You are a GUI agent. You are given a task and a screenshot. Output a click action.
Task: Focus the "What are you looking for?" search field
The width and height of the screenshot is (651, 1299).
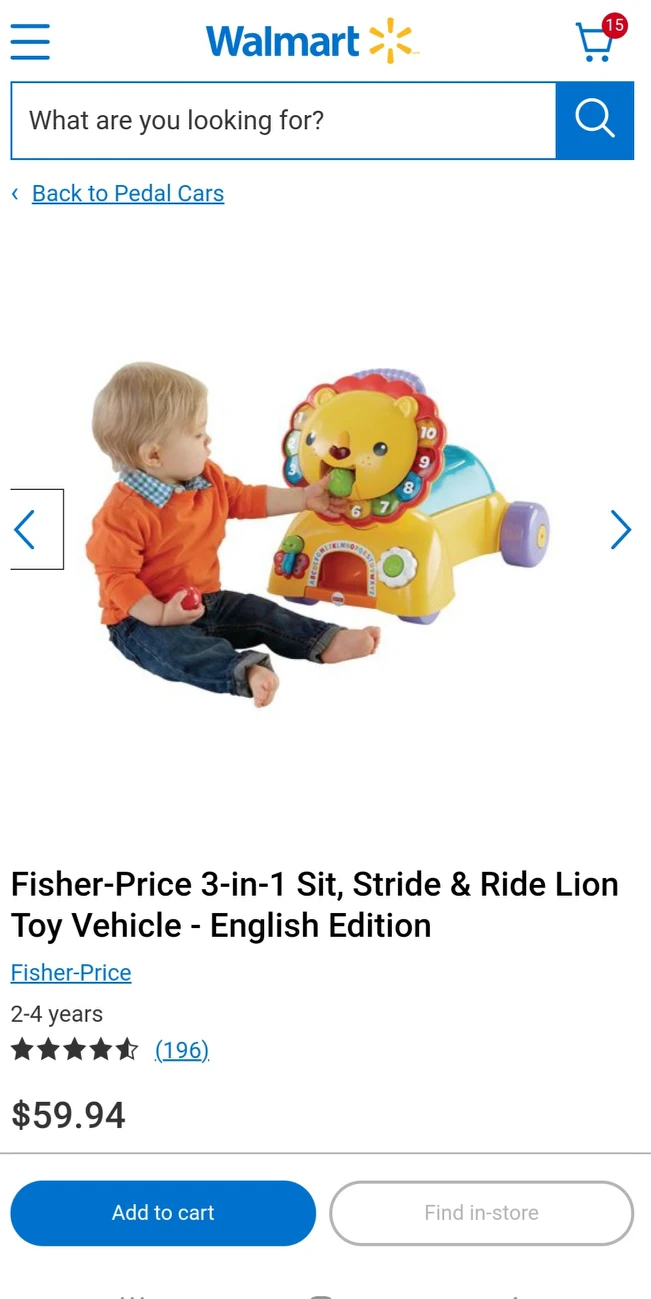(x=283, y=121)
